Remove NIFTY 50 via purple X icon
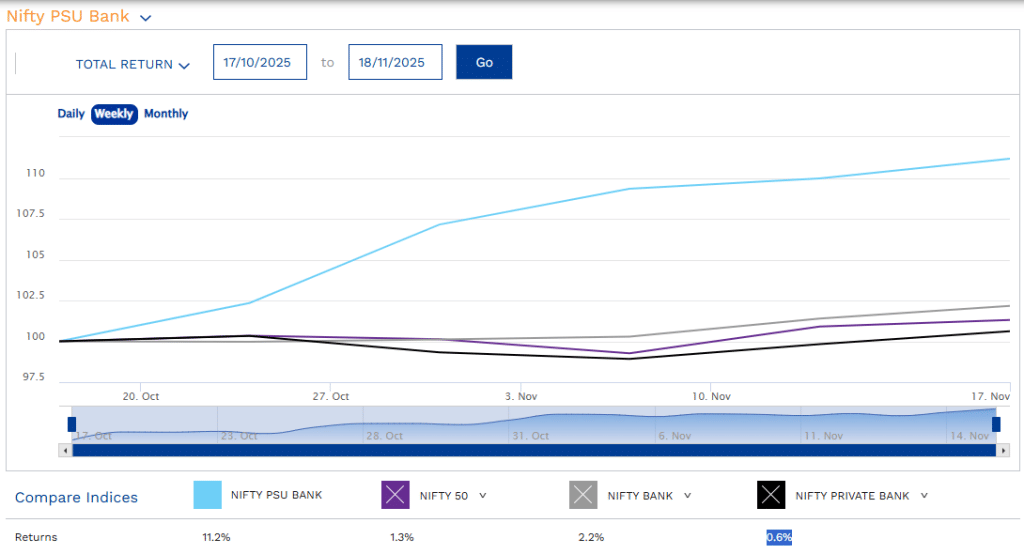1024x554 pixels. coord(396,495)
